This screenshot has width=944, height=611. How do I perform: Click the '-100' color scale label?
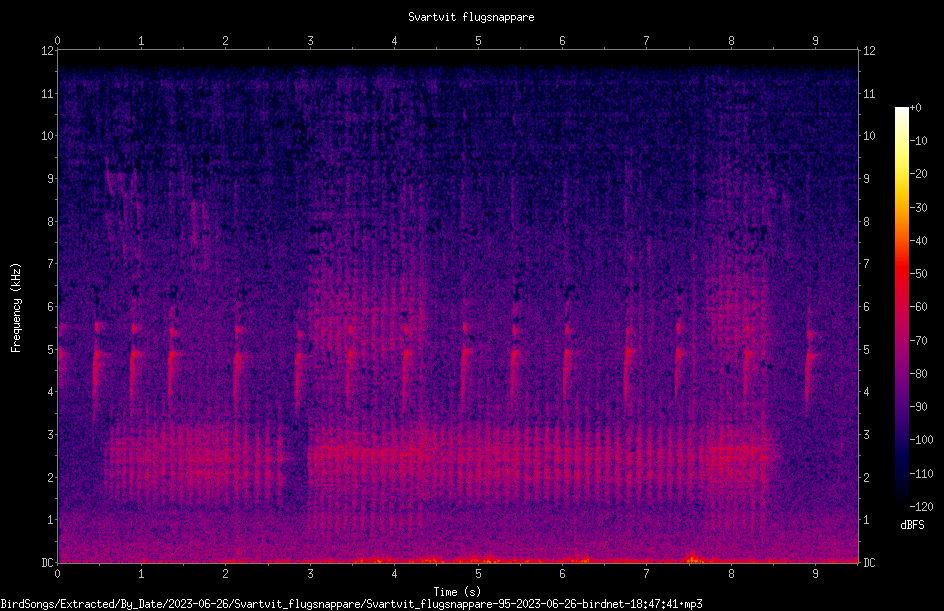click(921, 440)
